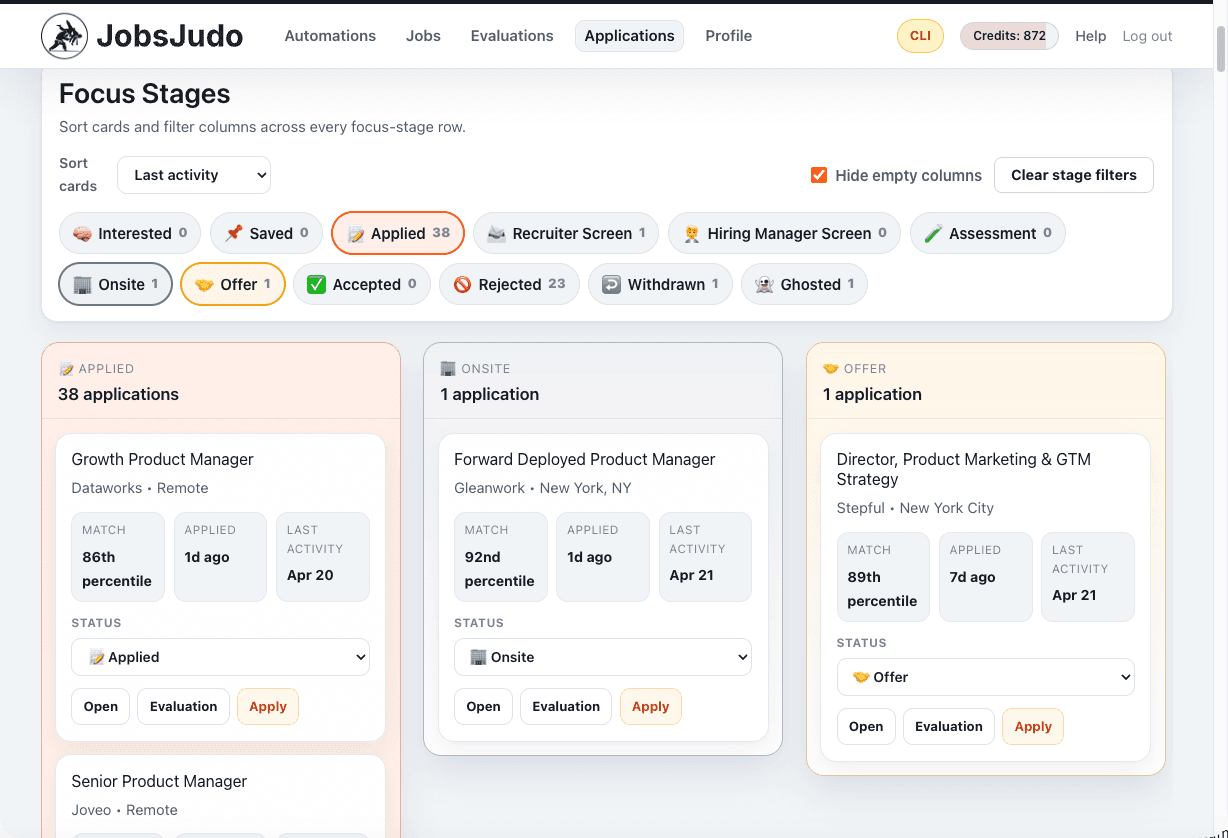The height and width of the screenshot is (838, 1228).
Task: Toggle the Applied 38 stage filter
Action: tap(398, 233)
